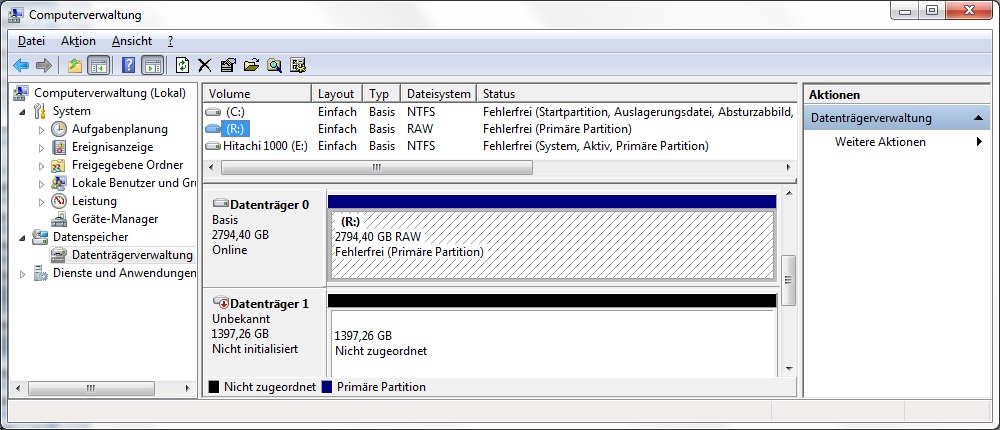Image resolution: width=1000 pixels, height=430 pixels.
Task: Collapse the Datenspeicher node
Action: click(24, 237)
